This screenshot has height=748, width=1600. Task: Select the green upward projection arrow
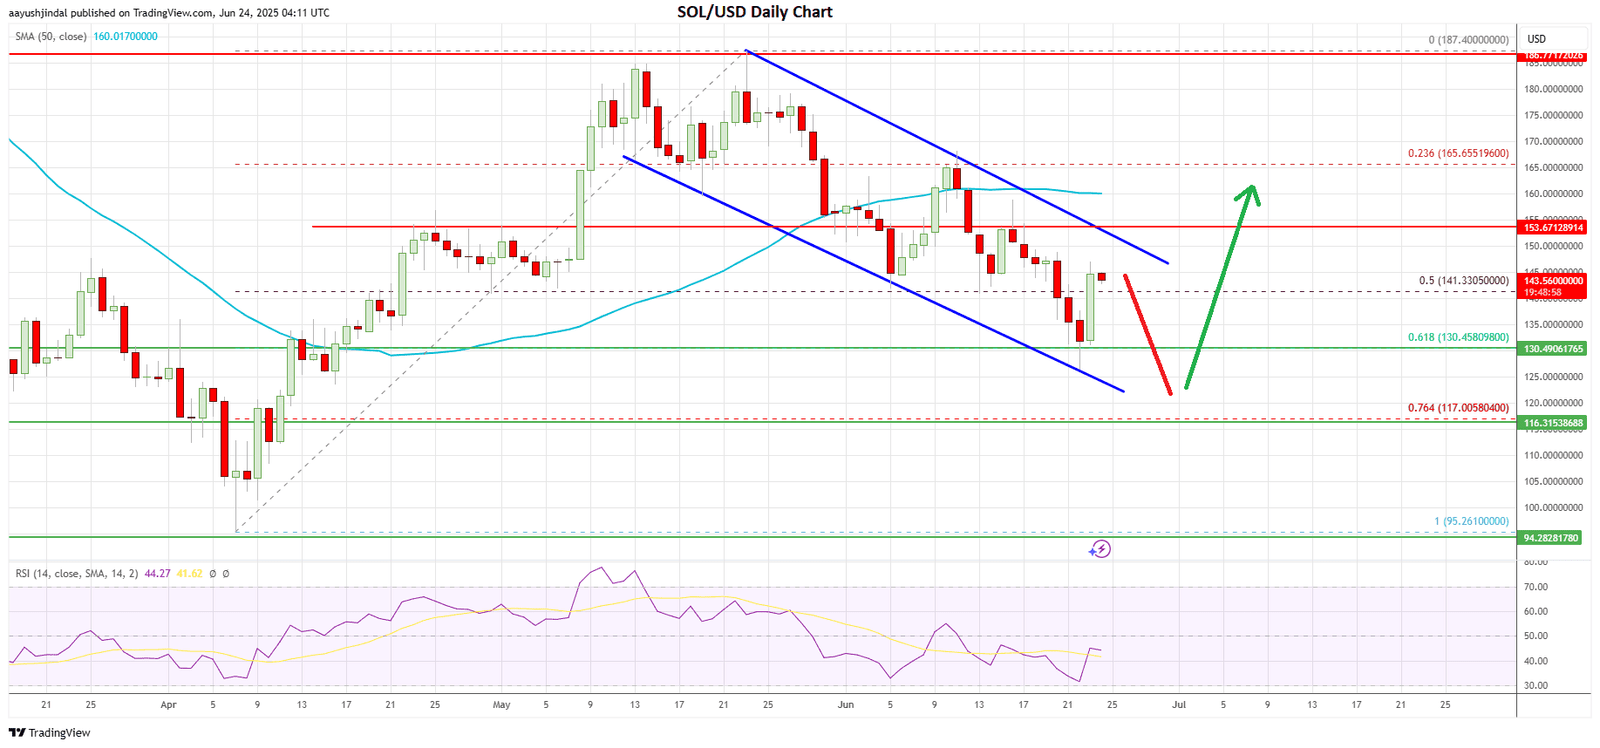pyautogui.click(x=1220, y=285)
